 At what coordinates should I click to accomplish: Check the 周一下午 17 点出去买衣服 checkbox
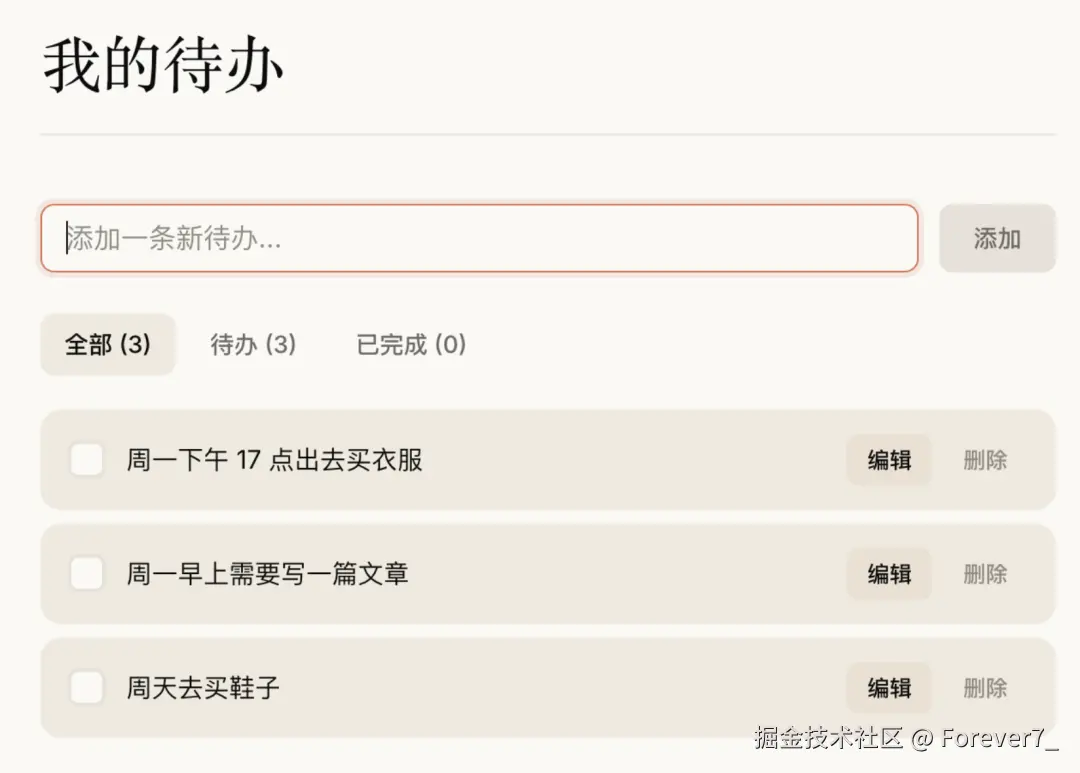tap(87, 460)
